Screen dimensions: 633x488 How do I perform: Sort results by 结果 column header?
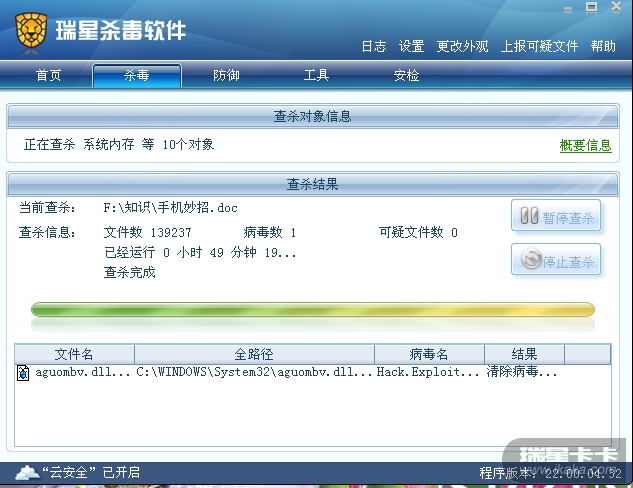click(x=524, y=354)
